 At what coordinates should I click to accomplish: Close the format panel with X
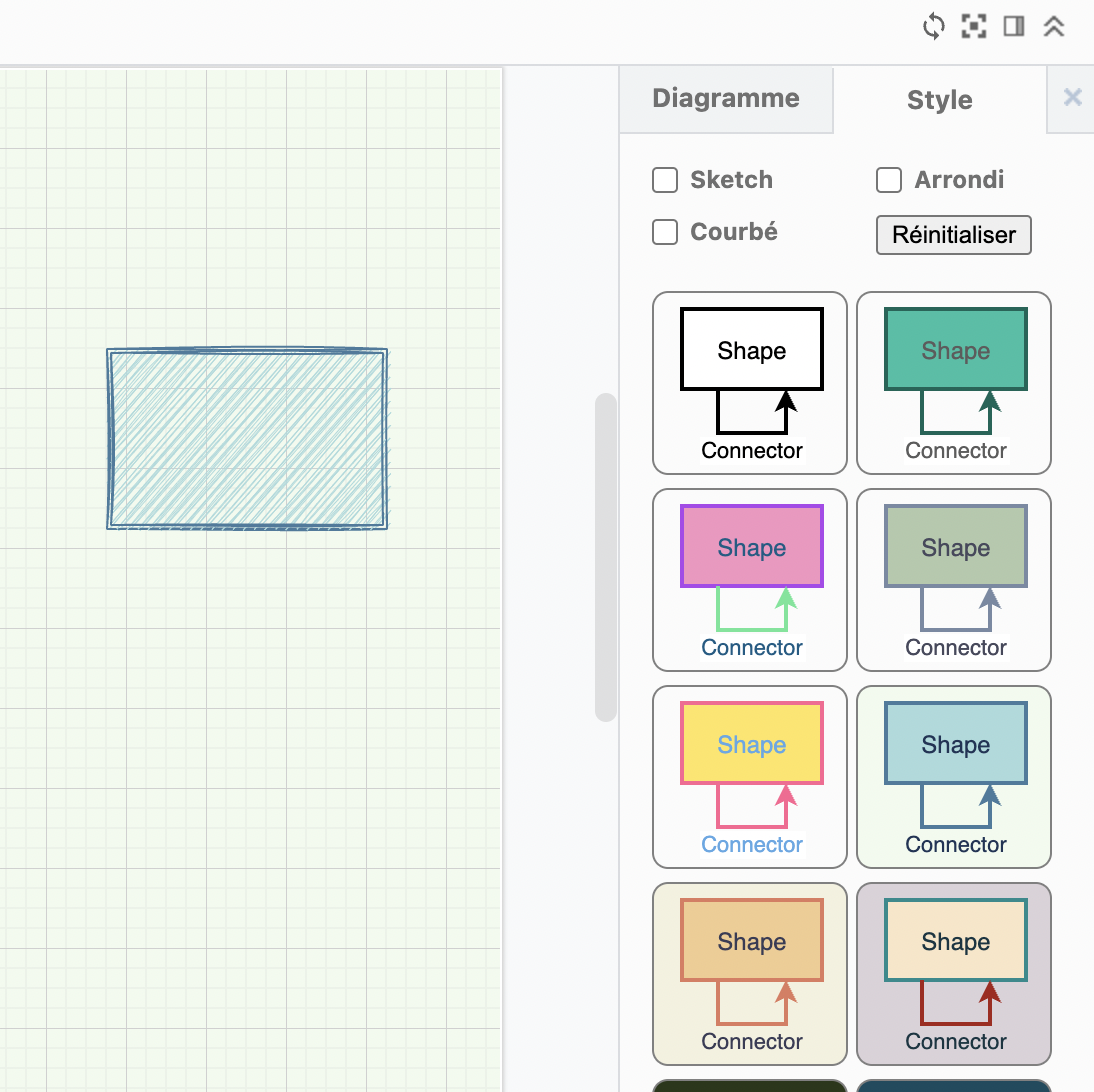point(1072,97)
